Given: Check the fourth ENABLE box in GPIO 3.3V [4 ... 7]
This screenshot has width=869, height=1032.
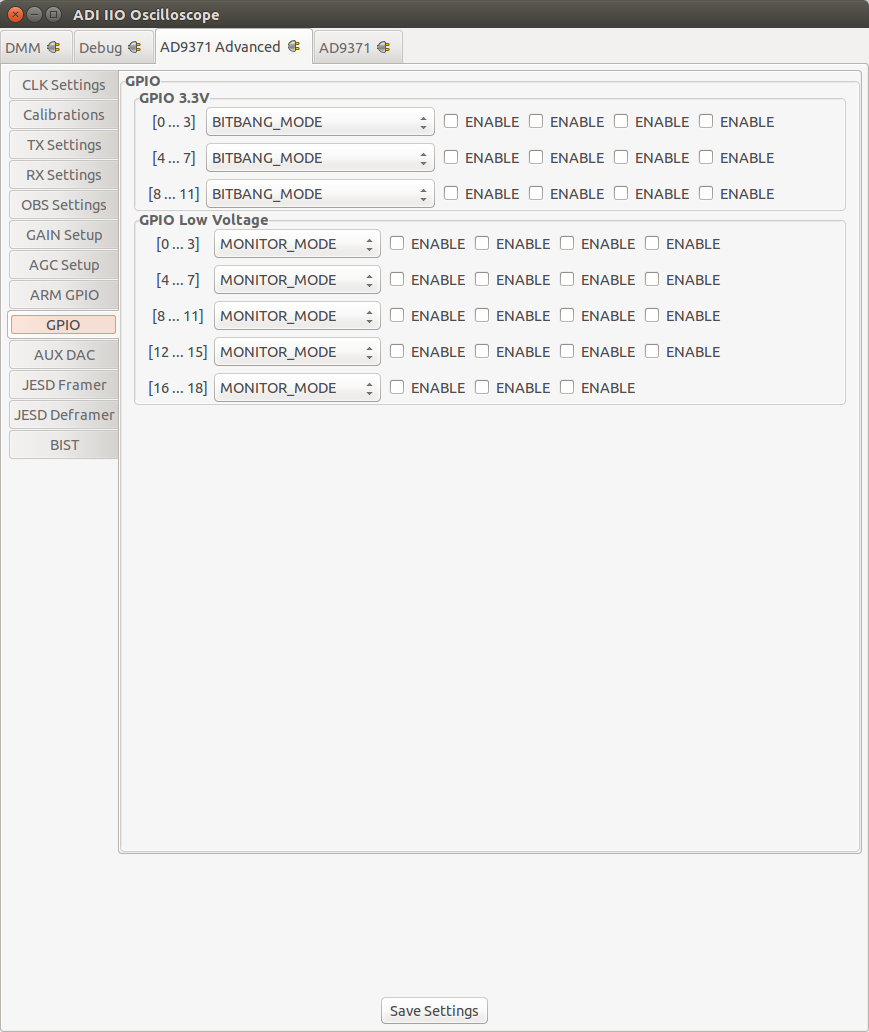Looking at the screenshot, I should click(707, 157).
